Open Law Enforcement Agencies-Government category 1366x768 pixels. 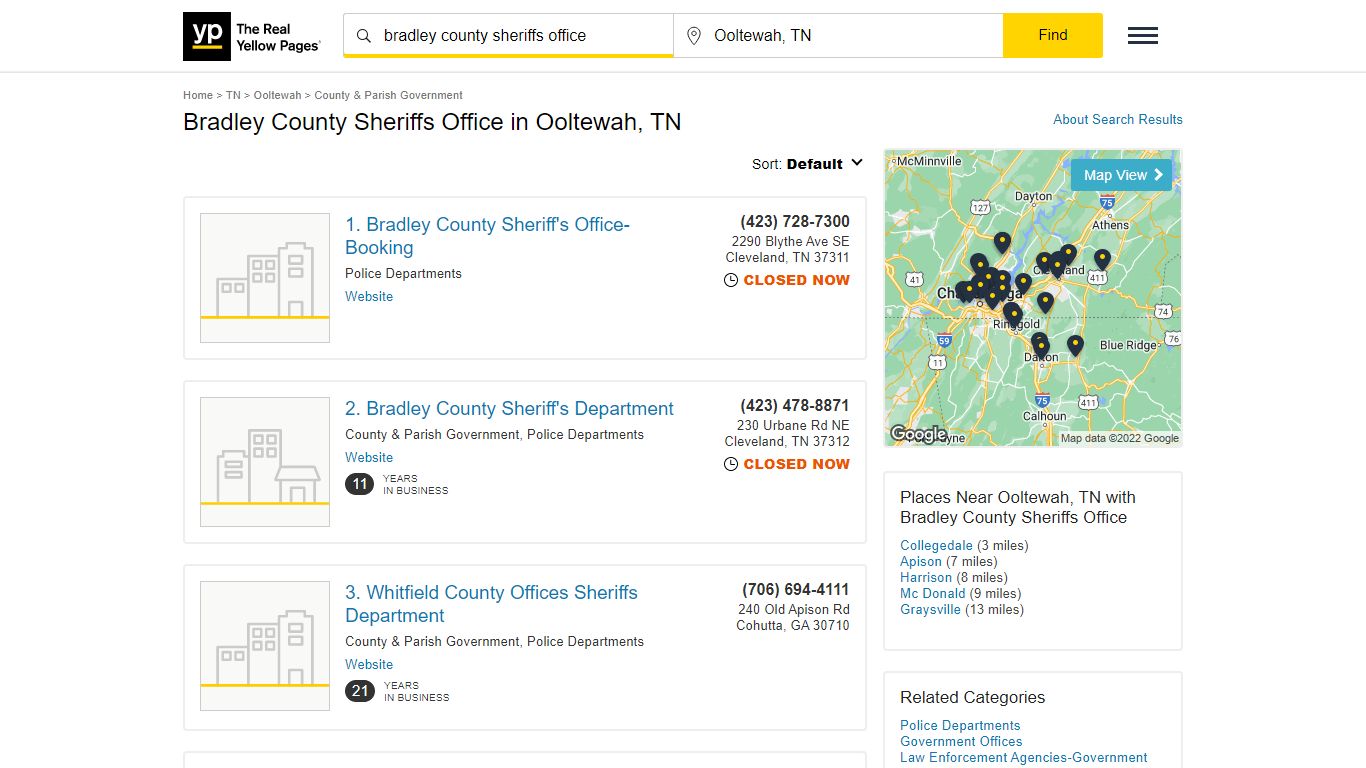[1023, 758]
